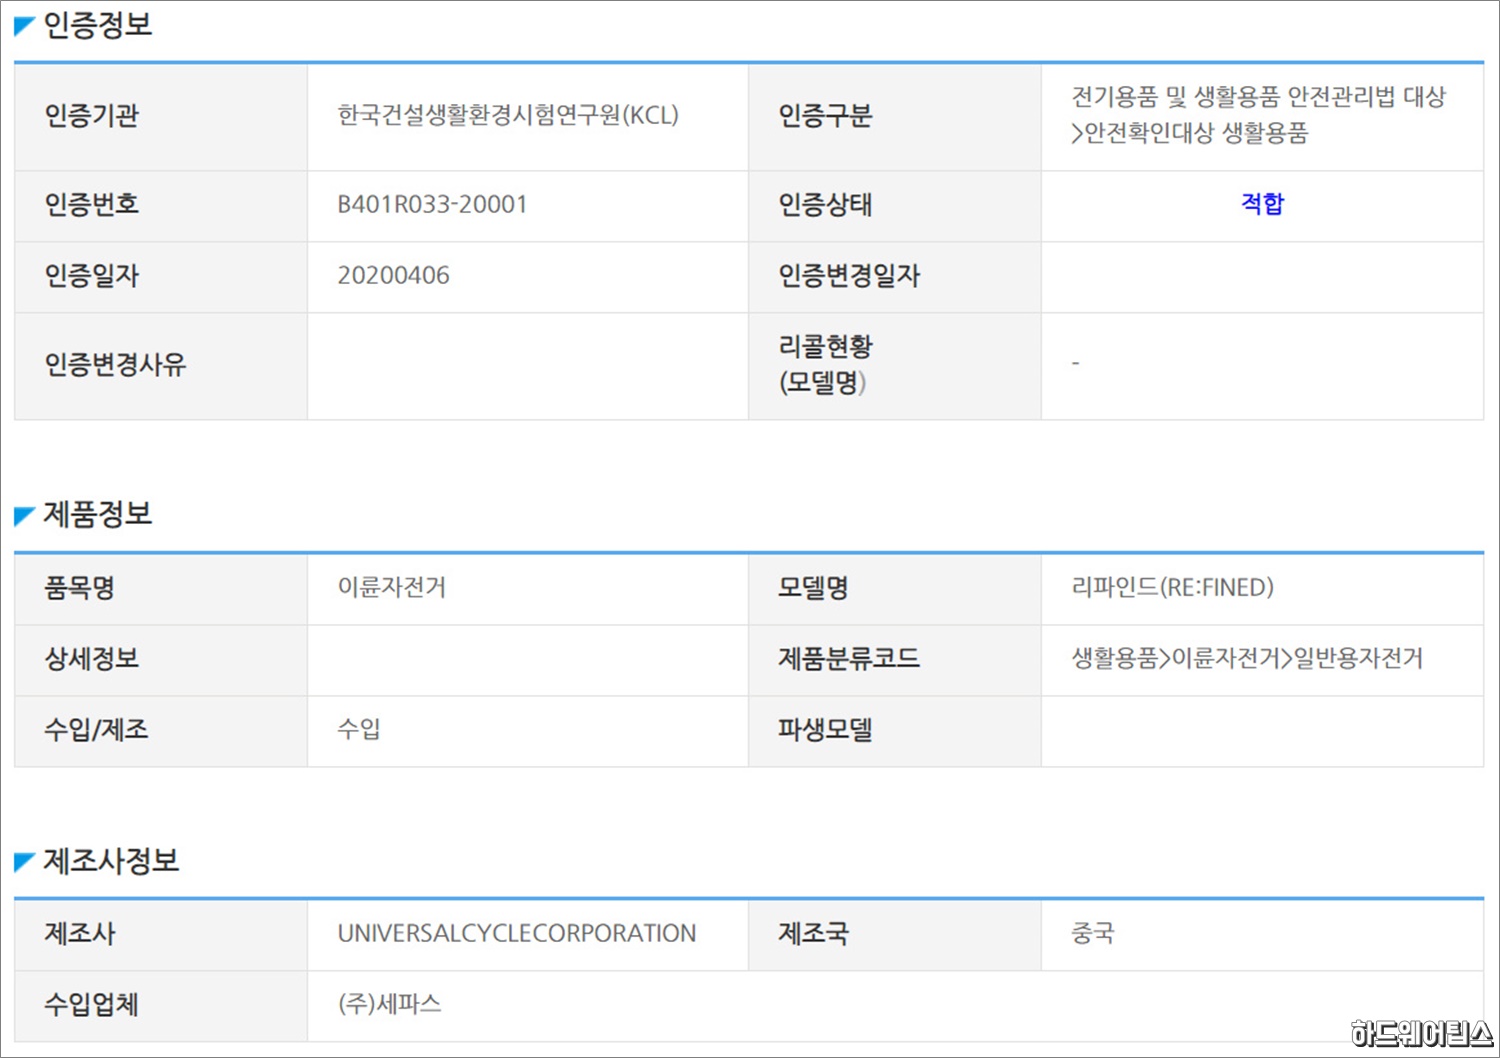Select the 이륜자전거 item name value
The image size is (1500, 1058).
391,588
